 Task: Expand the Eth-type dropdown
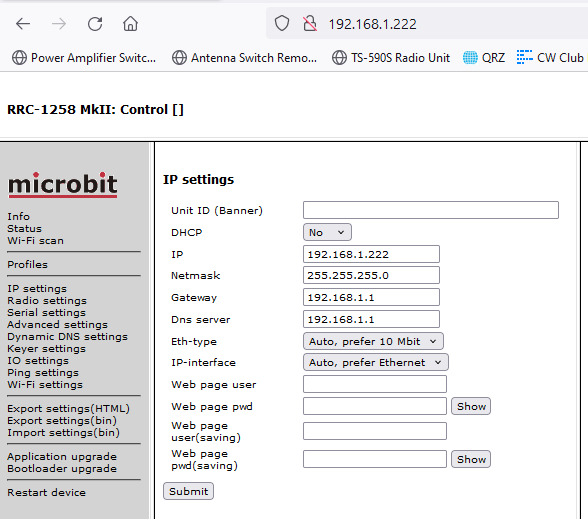coord(373,341)
